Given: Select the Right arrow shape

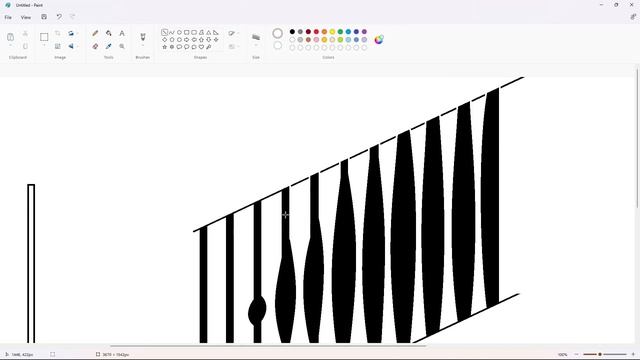Looking at the screenshot, I should coord(187,40).
